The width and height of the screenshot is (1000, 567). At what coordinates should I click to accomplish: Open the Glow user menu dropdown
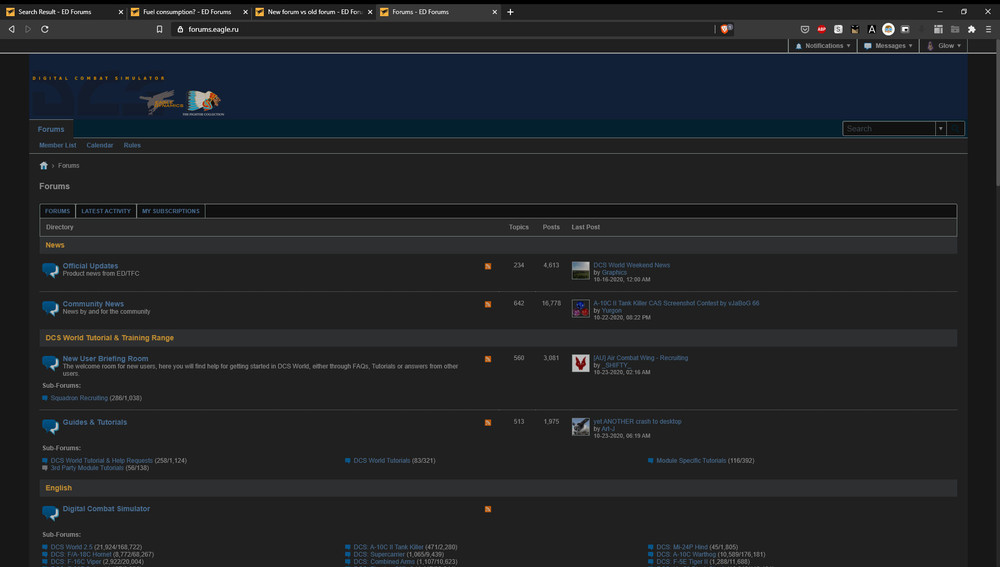[943, 46]
